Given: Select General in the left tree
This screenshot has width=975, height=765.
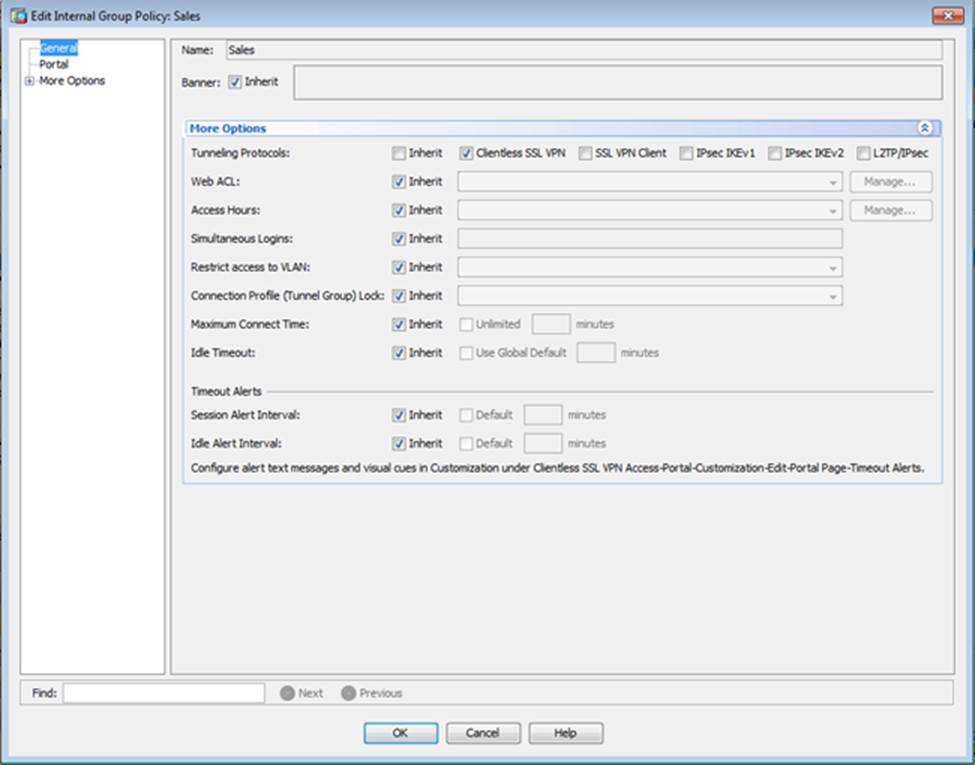Looking at the screenshot, I should coord(58,48).
